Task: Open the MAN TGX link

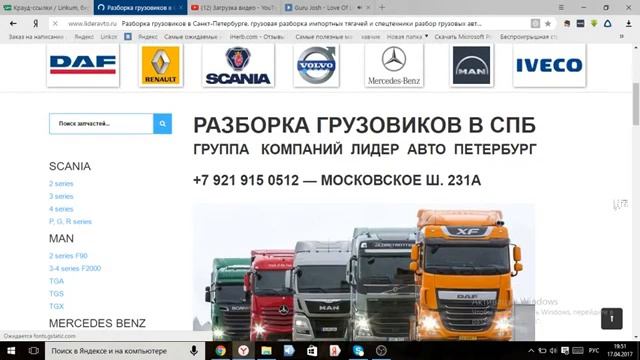Action: (56, 307)
